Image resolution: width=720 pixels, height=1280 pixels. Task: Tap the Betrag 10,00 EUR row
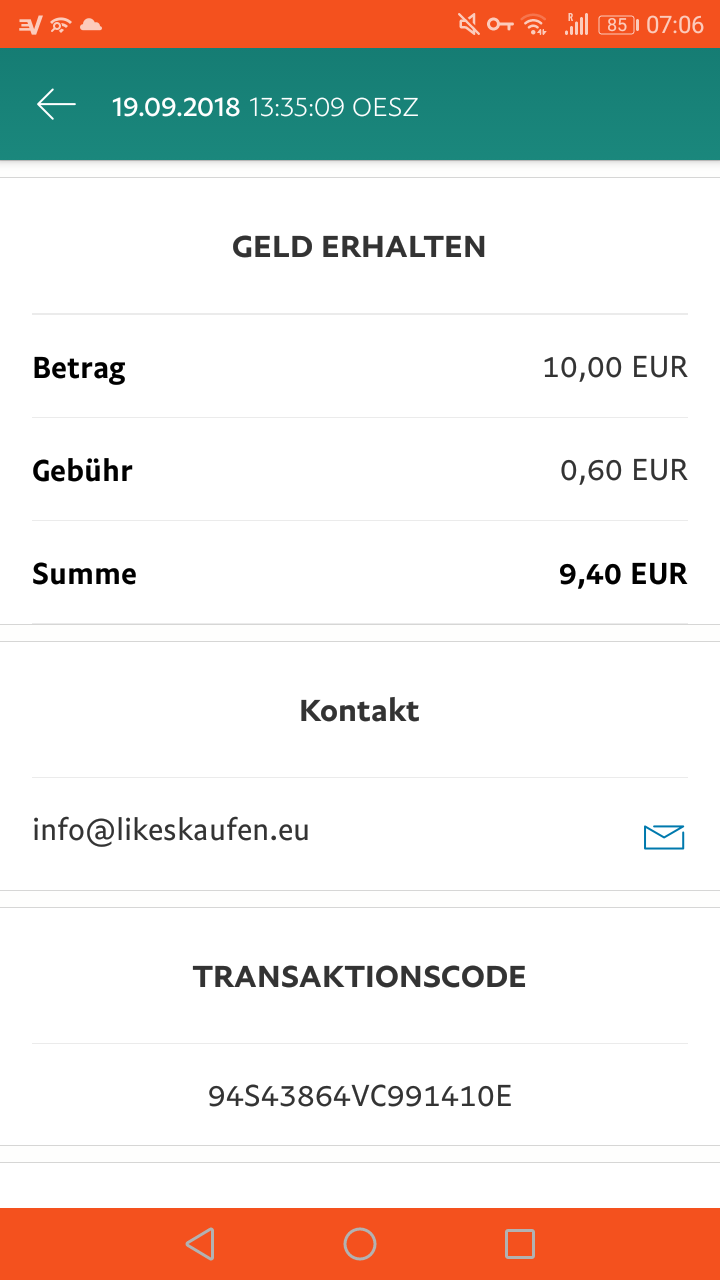(360, 367)
